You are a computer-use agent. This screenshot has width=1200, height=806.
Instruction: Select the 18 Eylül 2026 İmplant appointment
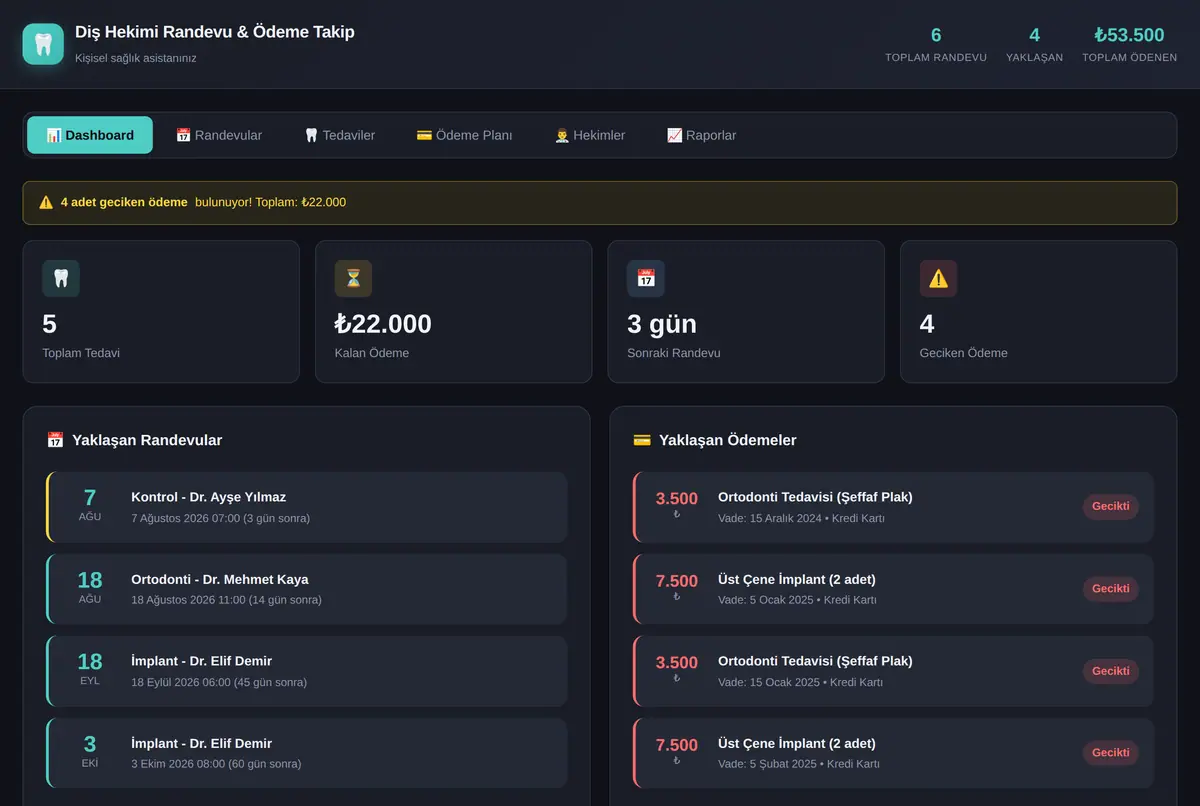click(307, 671)
